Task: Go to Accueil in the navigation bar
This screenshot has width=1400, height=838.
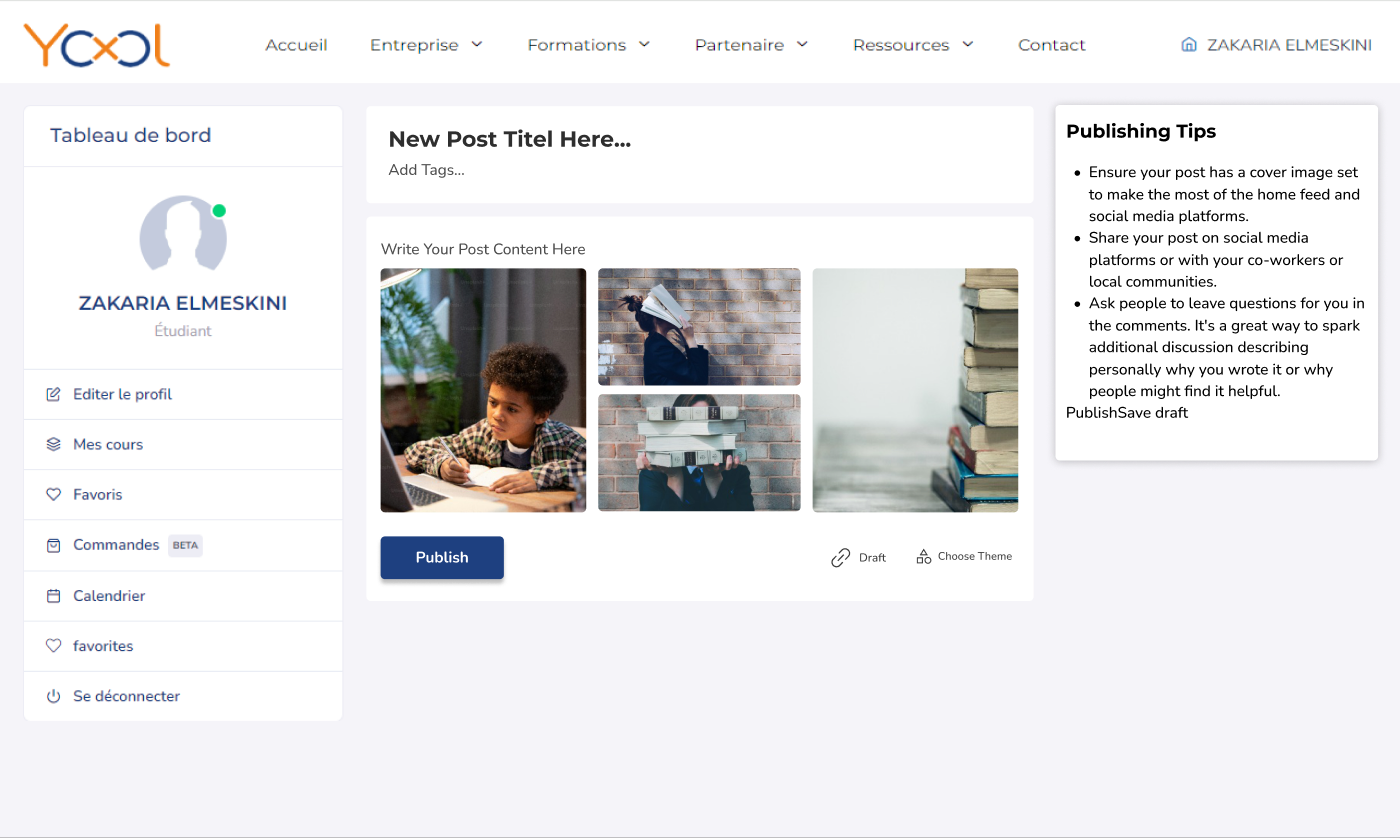Action: [x=296, y=45]
